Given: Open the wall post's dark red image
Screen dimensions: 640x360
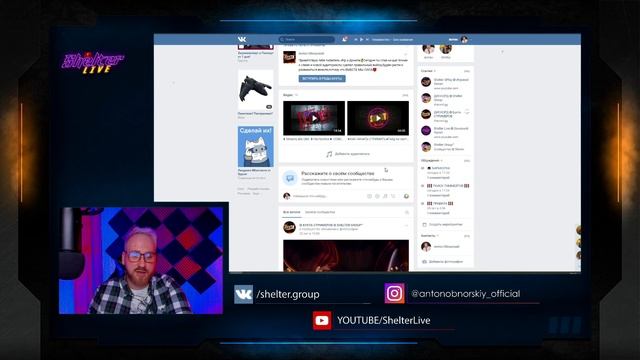Looking at the screenshot, I should pyautogui.click(x=346, y=256).
